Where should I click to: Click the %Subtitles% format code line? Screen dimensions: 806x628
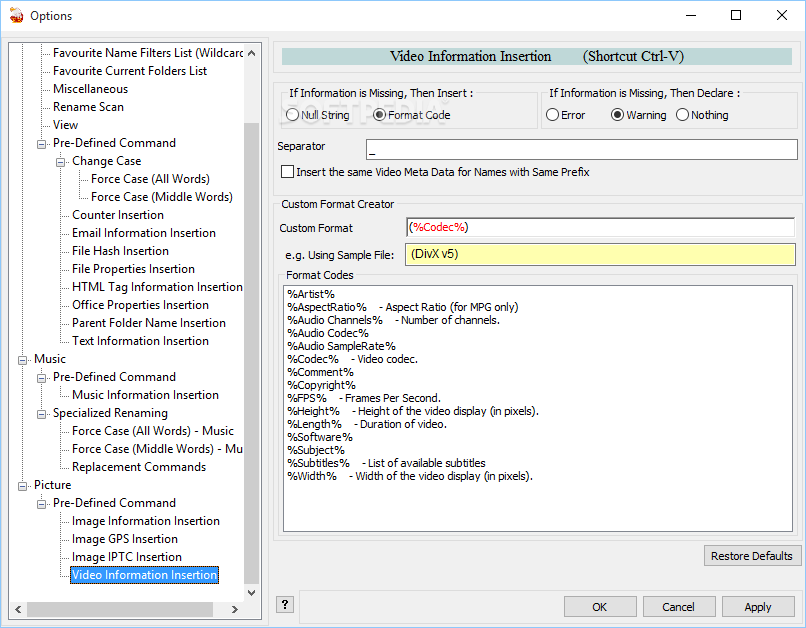click(x=386, y=463)
